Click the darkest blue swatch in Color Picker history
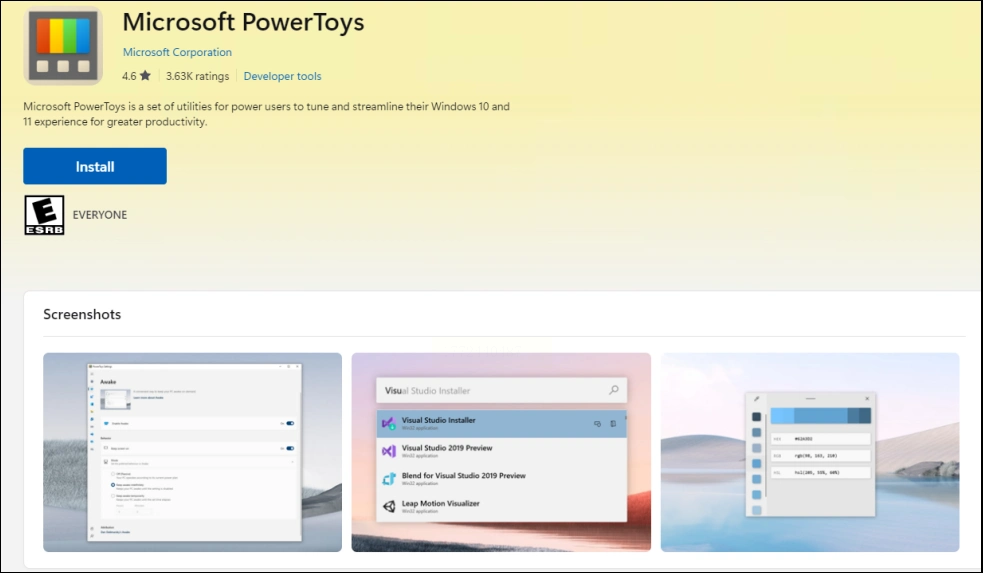The image size is (983, 573). (756, 417)
